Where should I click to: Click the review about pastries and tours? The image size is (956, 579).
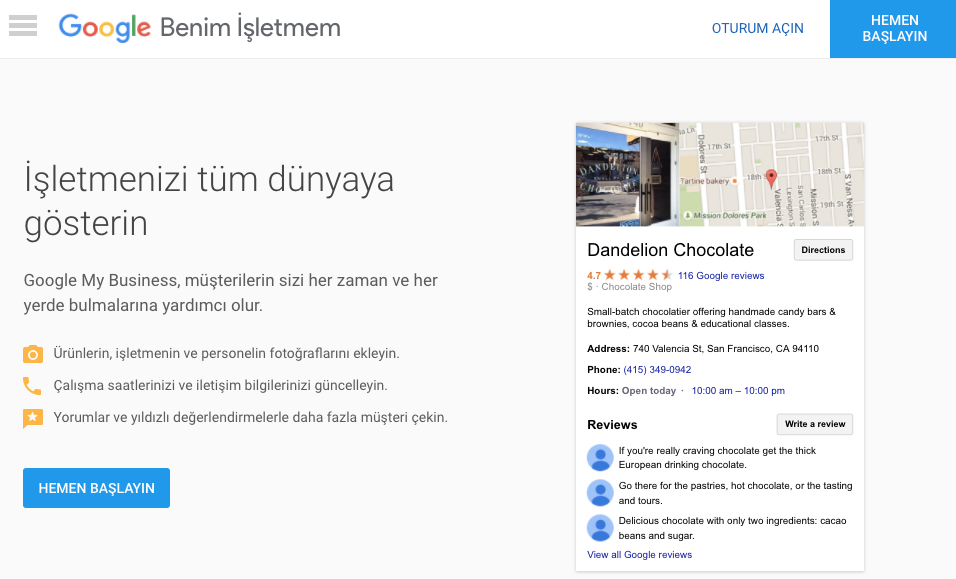coord(735,493)
